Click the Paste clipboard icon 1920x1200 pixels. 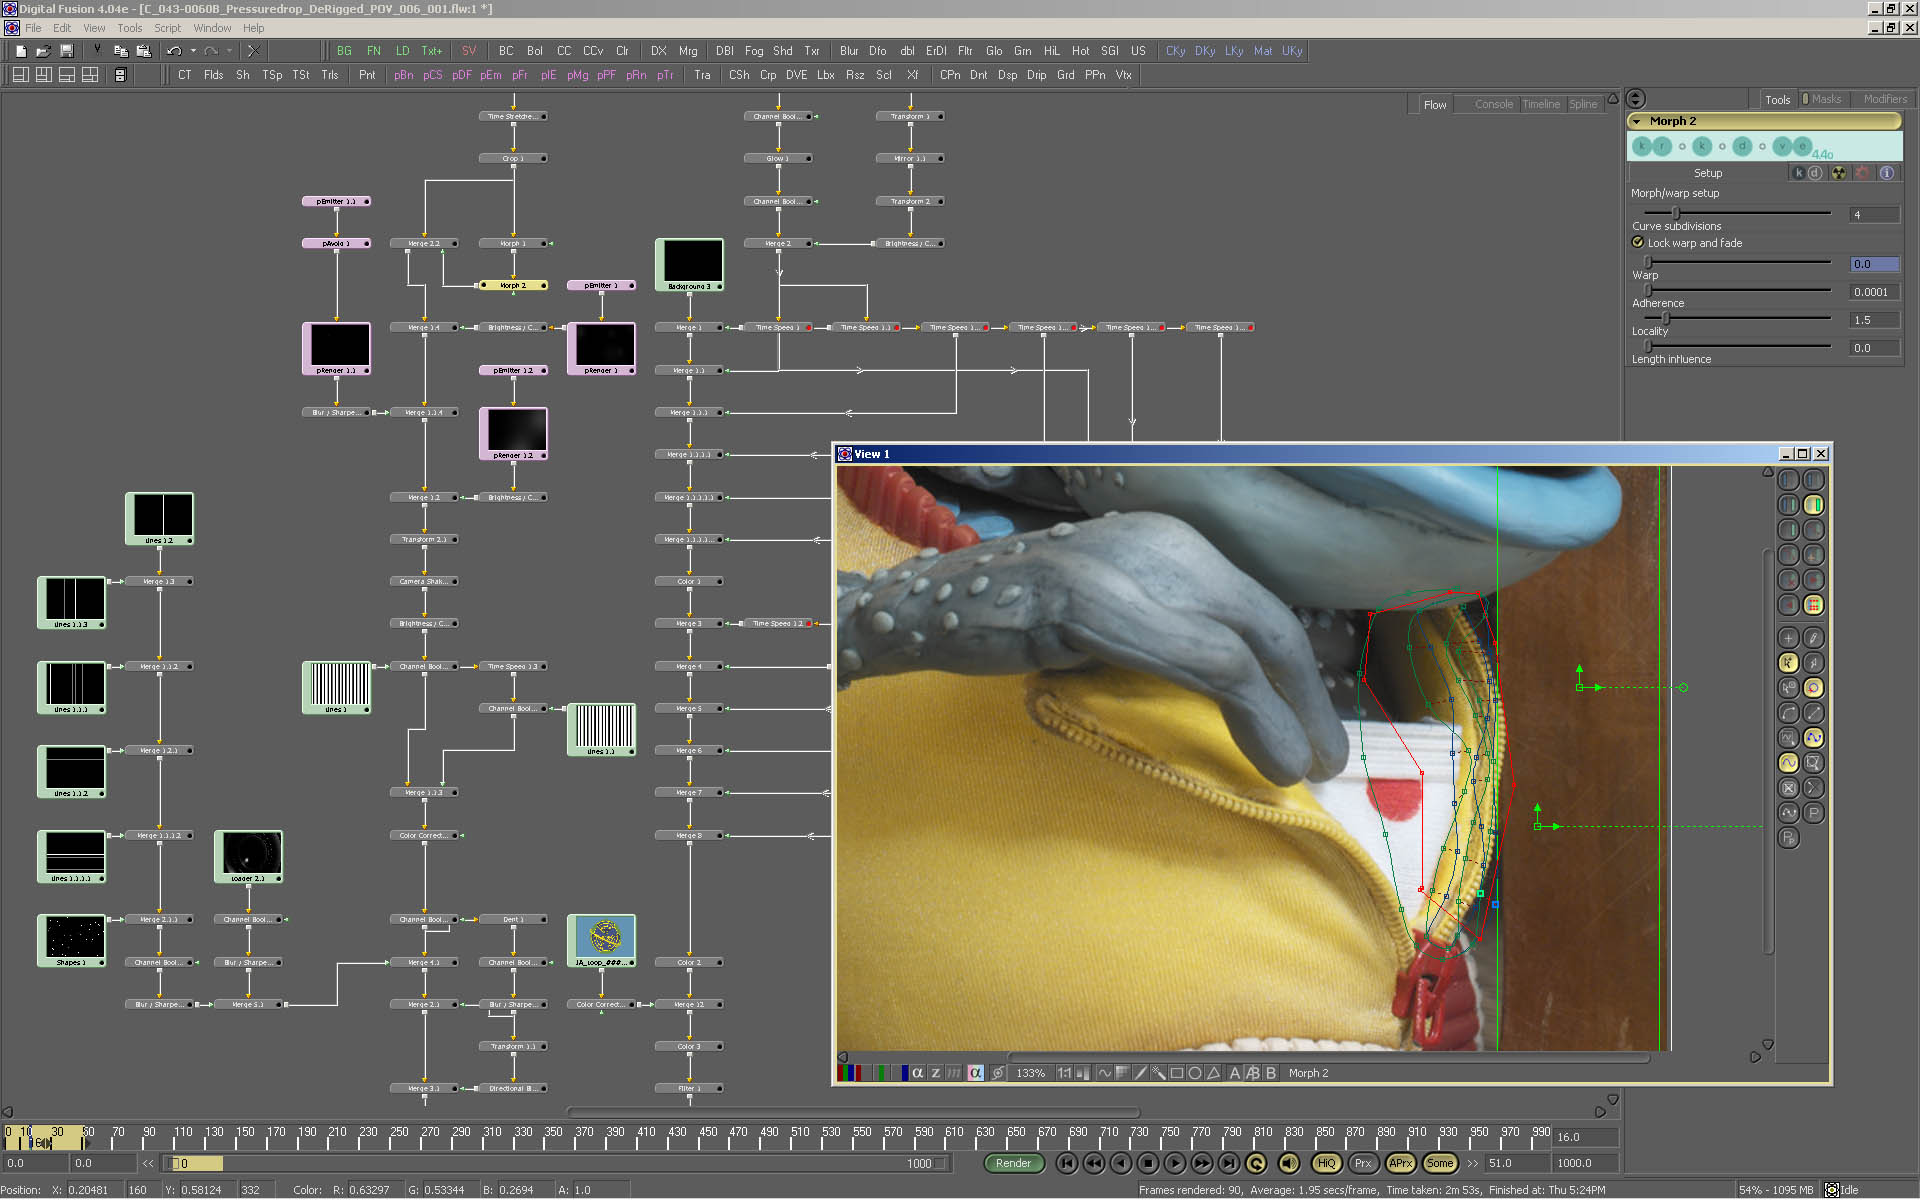pos(143,51)
